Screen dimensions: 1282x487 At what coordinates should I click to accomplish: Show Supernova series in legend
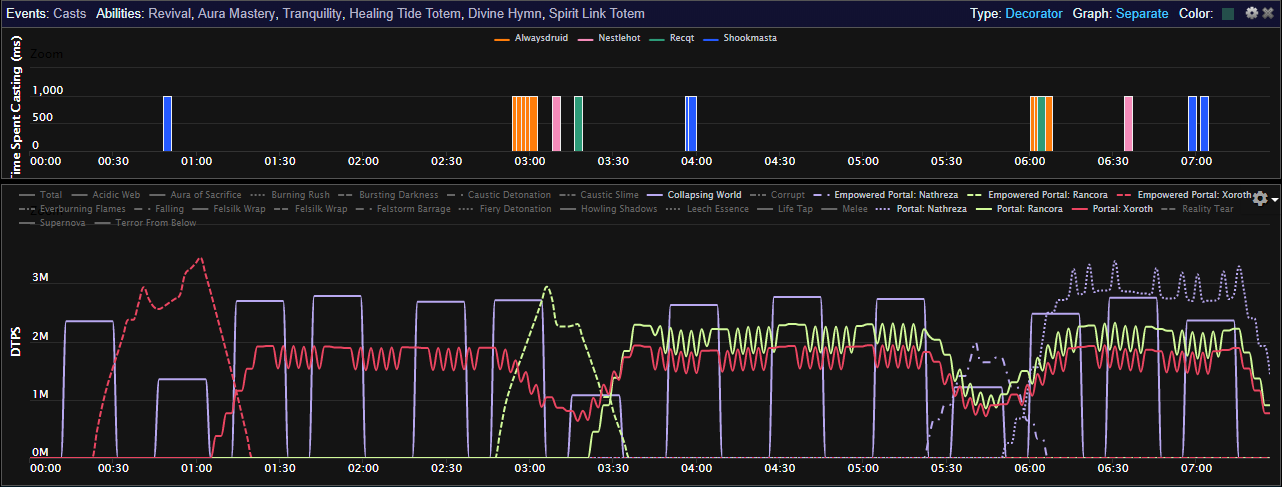tap(55, 224)
